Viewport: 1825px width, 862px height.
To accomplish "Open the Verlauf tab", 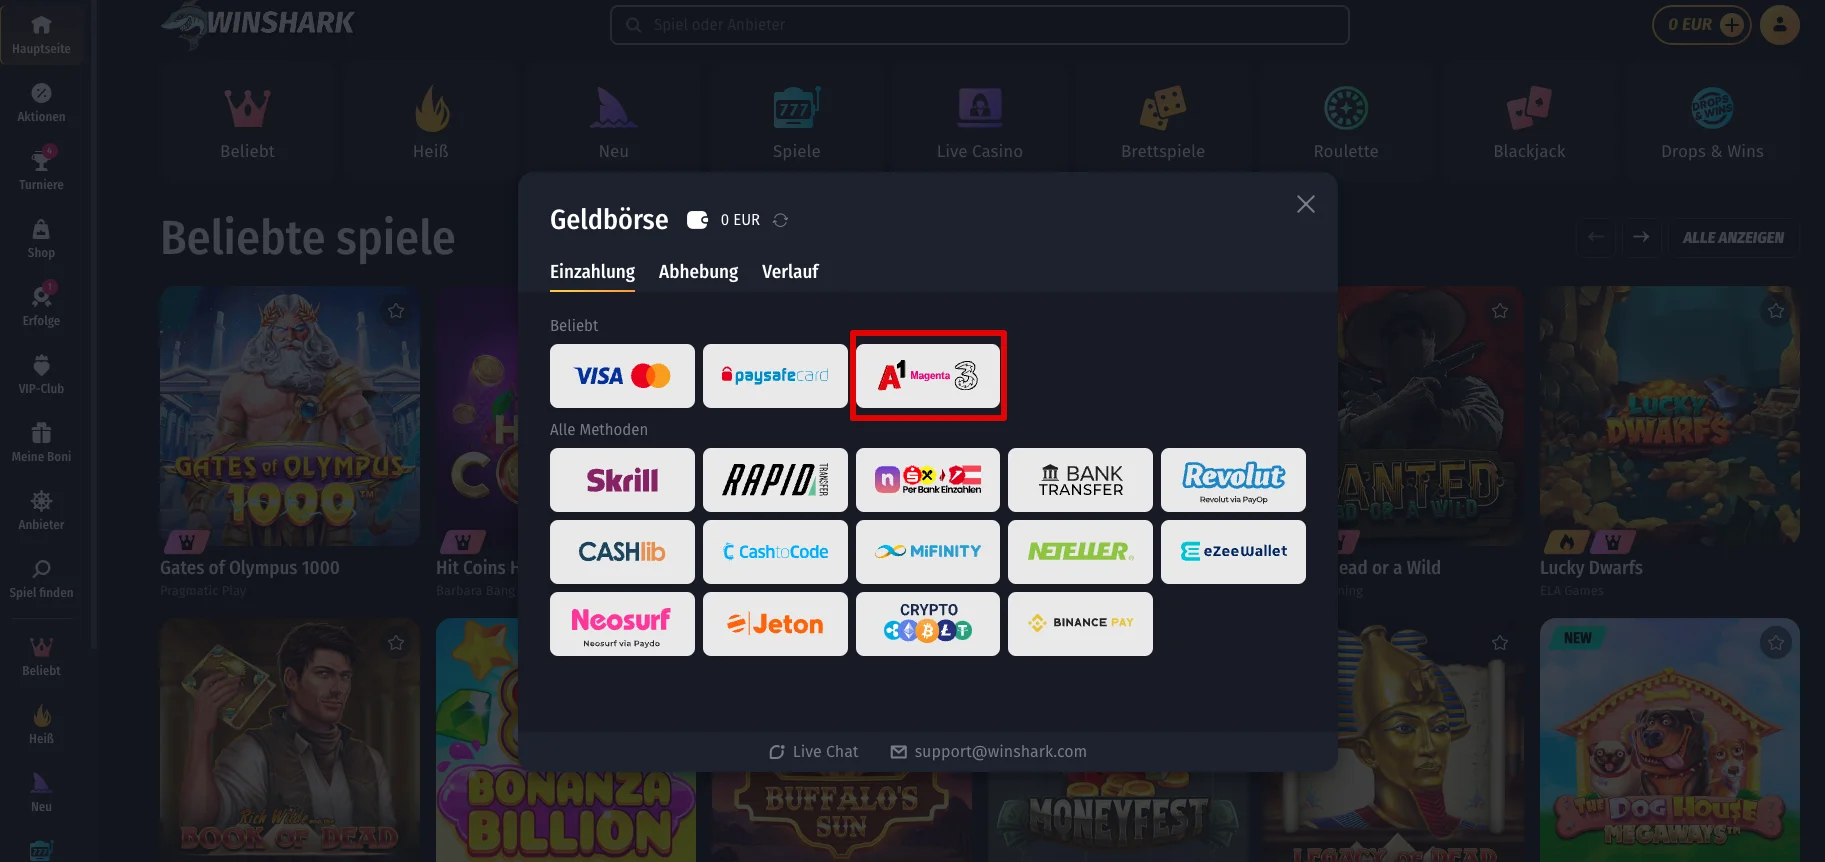I will click(x=790, y=272).
